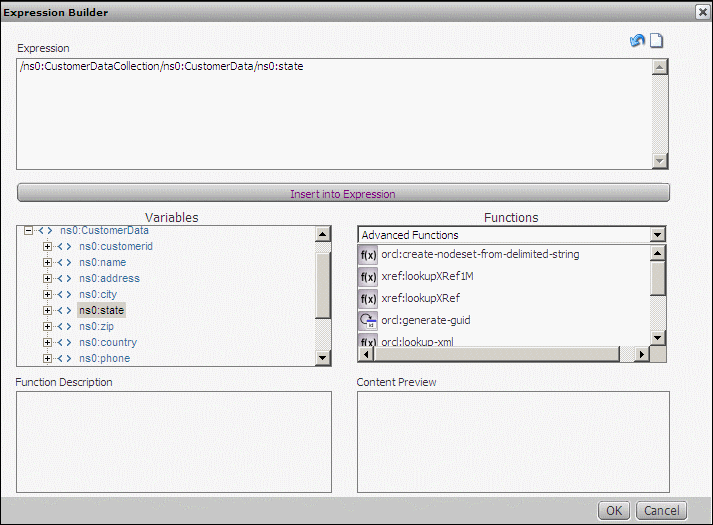Select the orcl:lookup-xml function name
713x525 pixels.
pyautogui.click(x=417, y=342)
